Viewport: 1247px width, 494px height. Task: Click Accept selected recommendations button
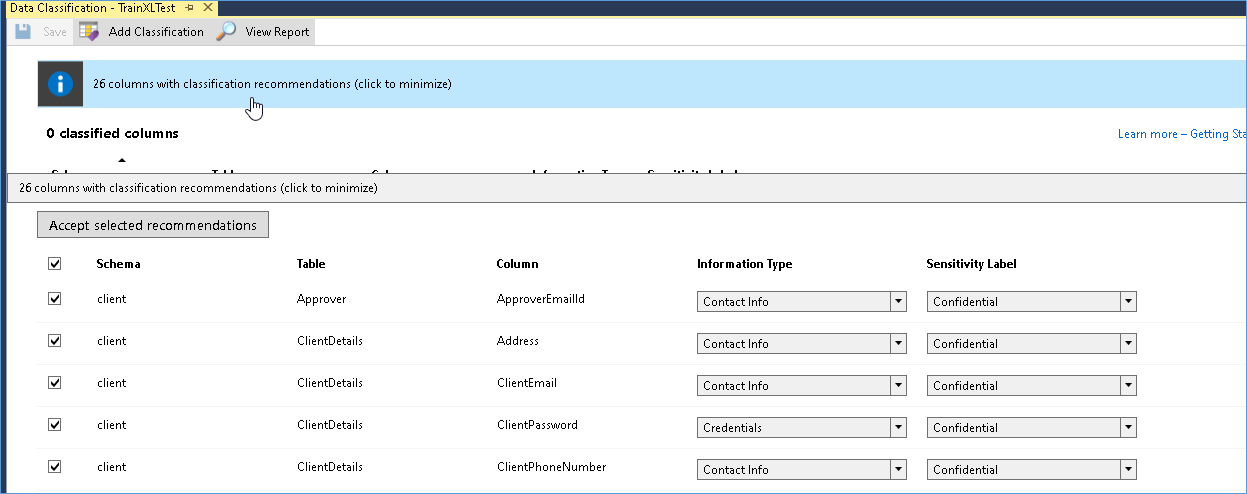pyautogui.click(x=153, y=225)
